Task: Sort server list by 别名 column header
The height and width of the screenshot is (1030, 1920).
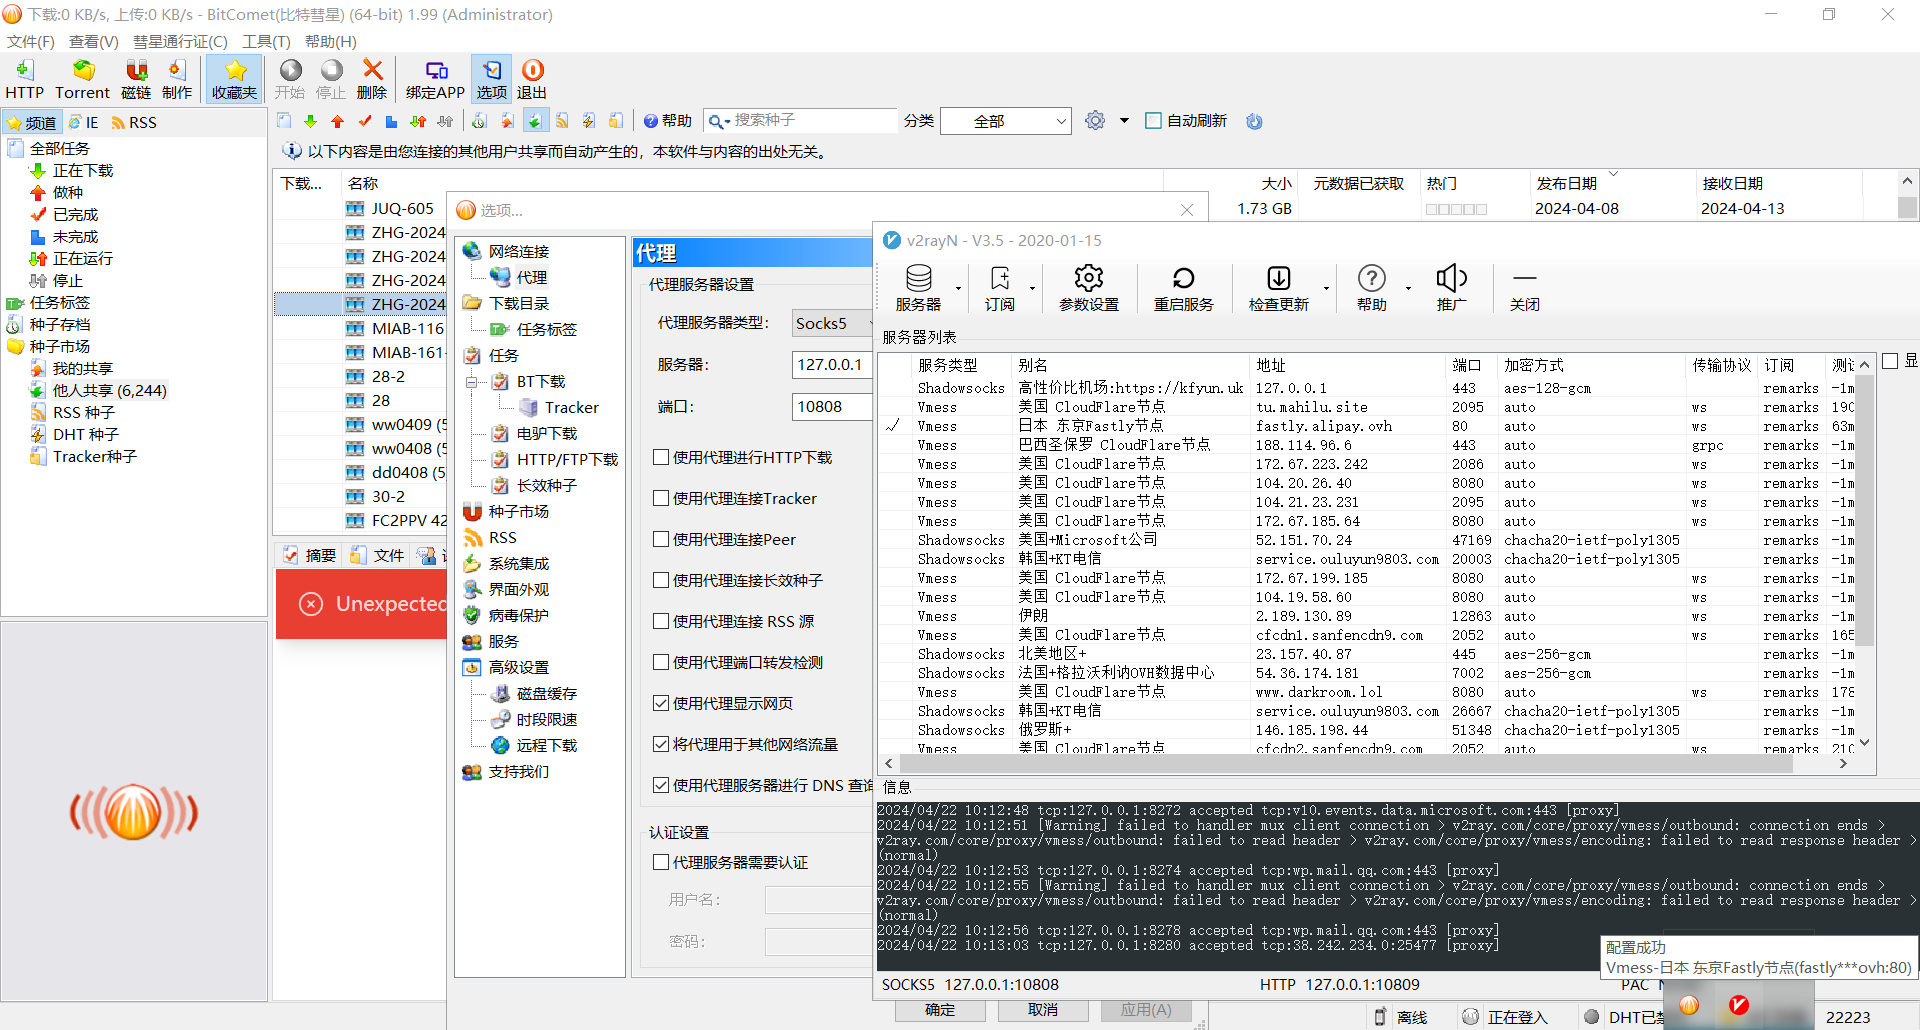Action: (1131, 365)
